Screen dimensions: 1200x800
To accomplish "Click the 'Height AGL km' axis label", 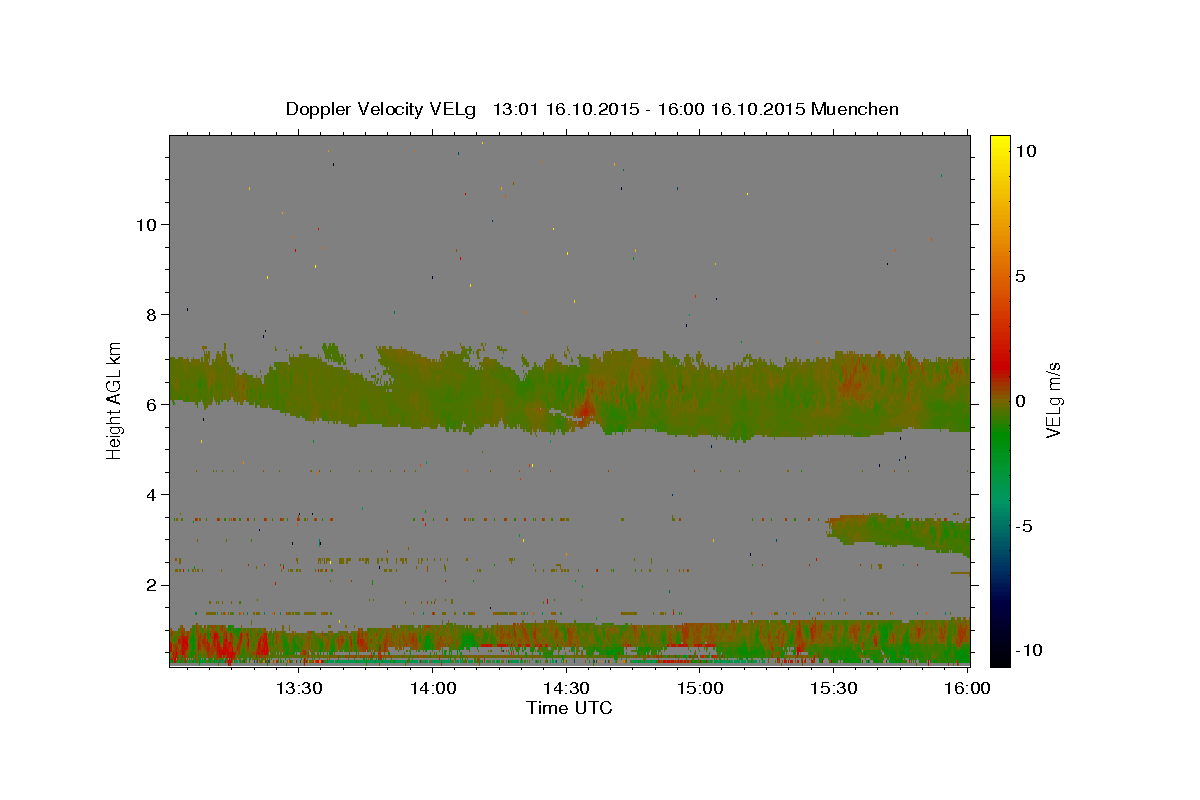I will point(115,400).
